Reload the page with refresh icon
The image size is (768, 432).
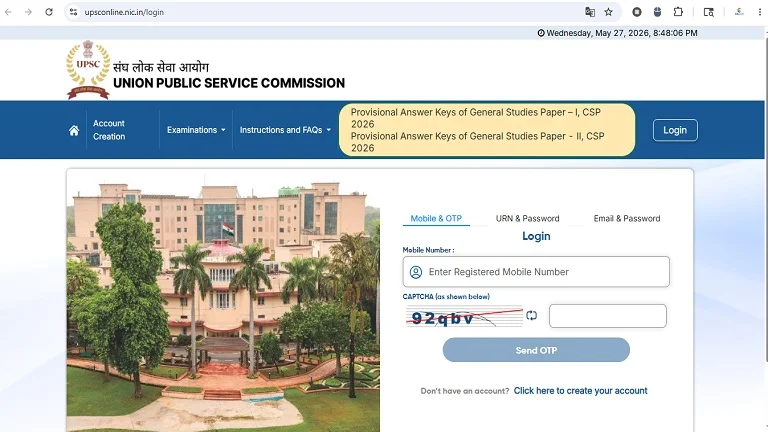49,12
